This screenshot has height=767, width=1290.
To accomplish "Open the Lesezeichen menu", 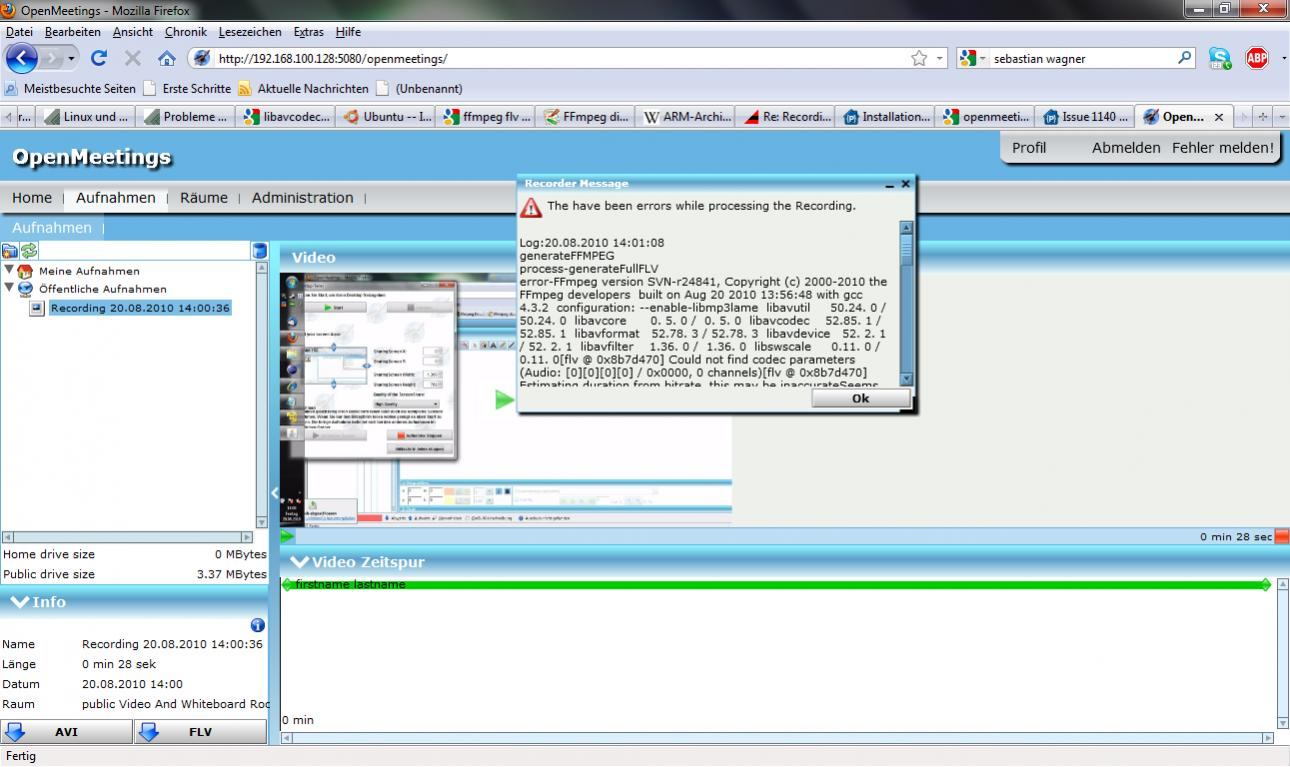I will click(250, 32).
